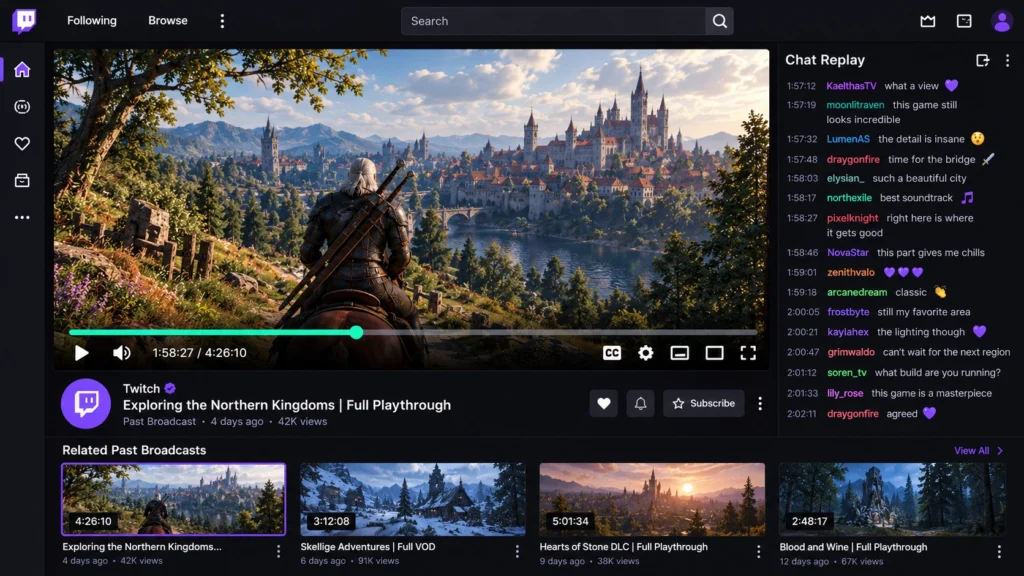The height and width of the screenshot is (576, 1024).
Task: Open options for Skellige Adventures card
Action: click(517, 552)
